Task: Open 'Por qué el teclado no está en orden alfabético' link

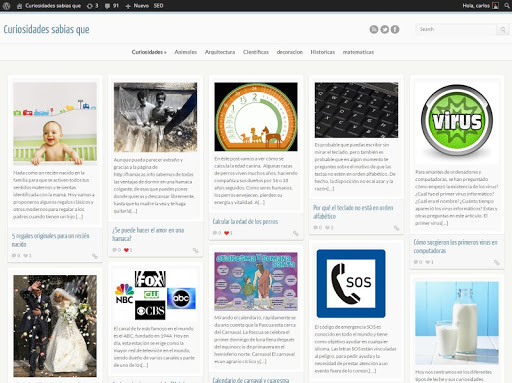Action: pos(353,212)
